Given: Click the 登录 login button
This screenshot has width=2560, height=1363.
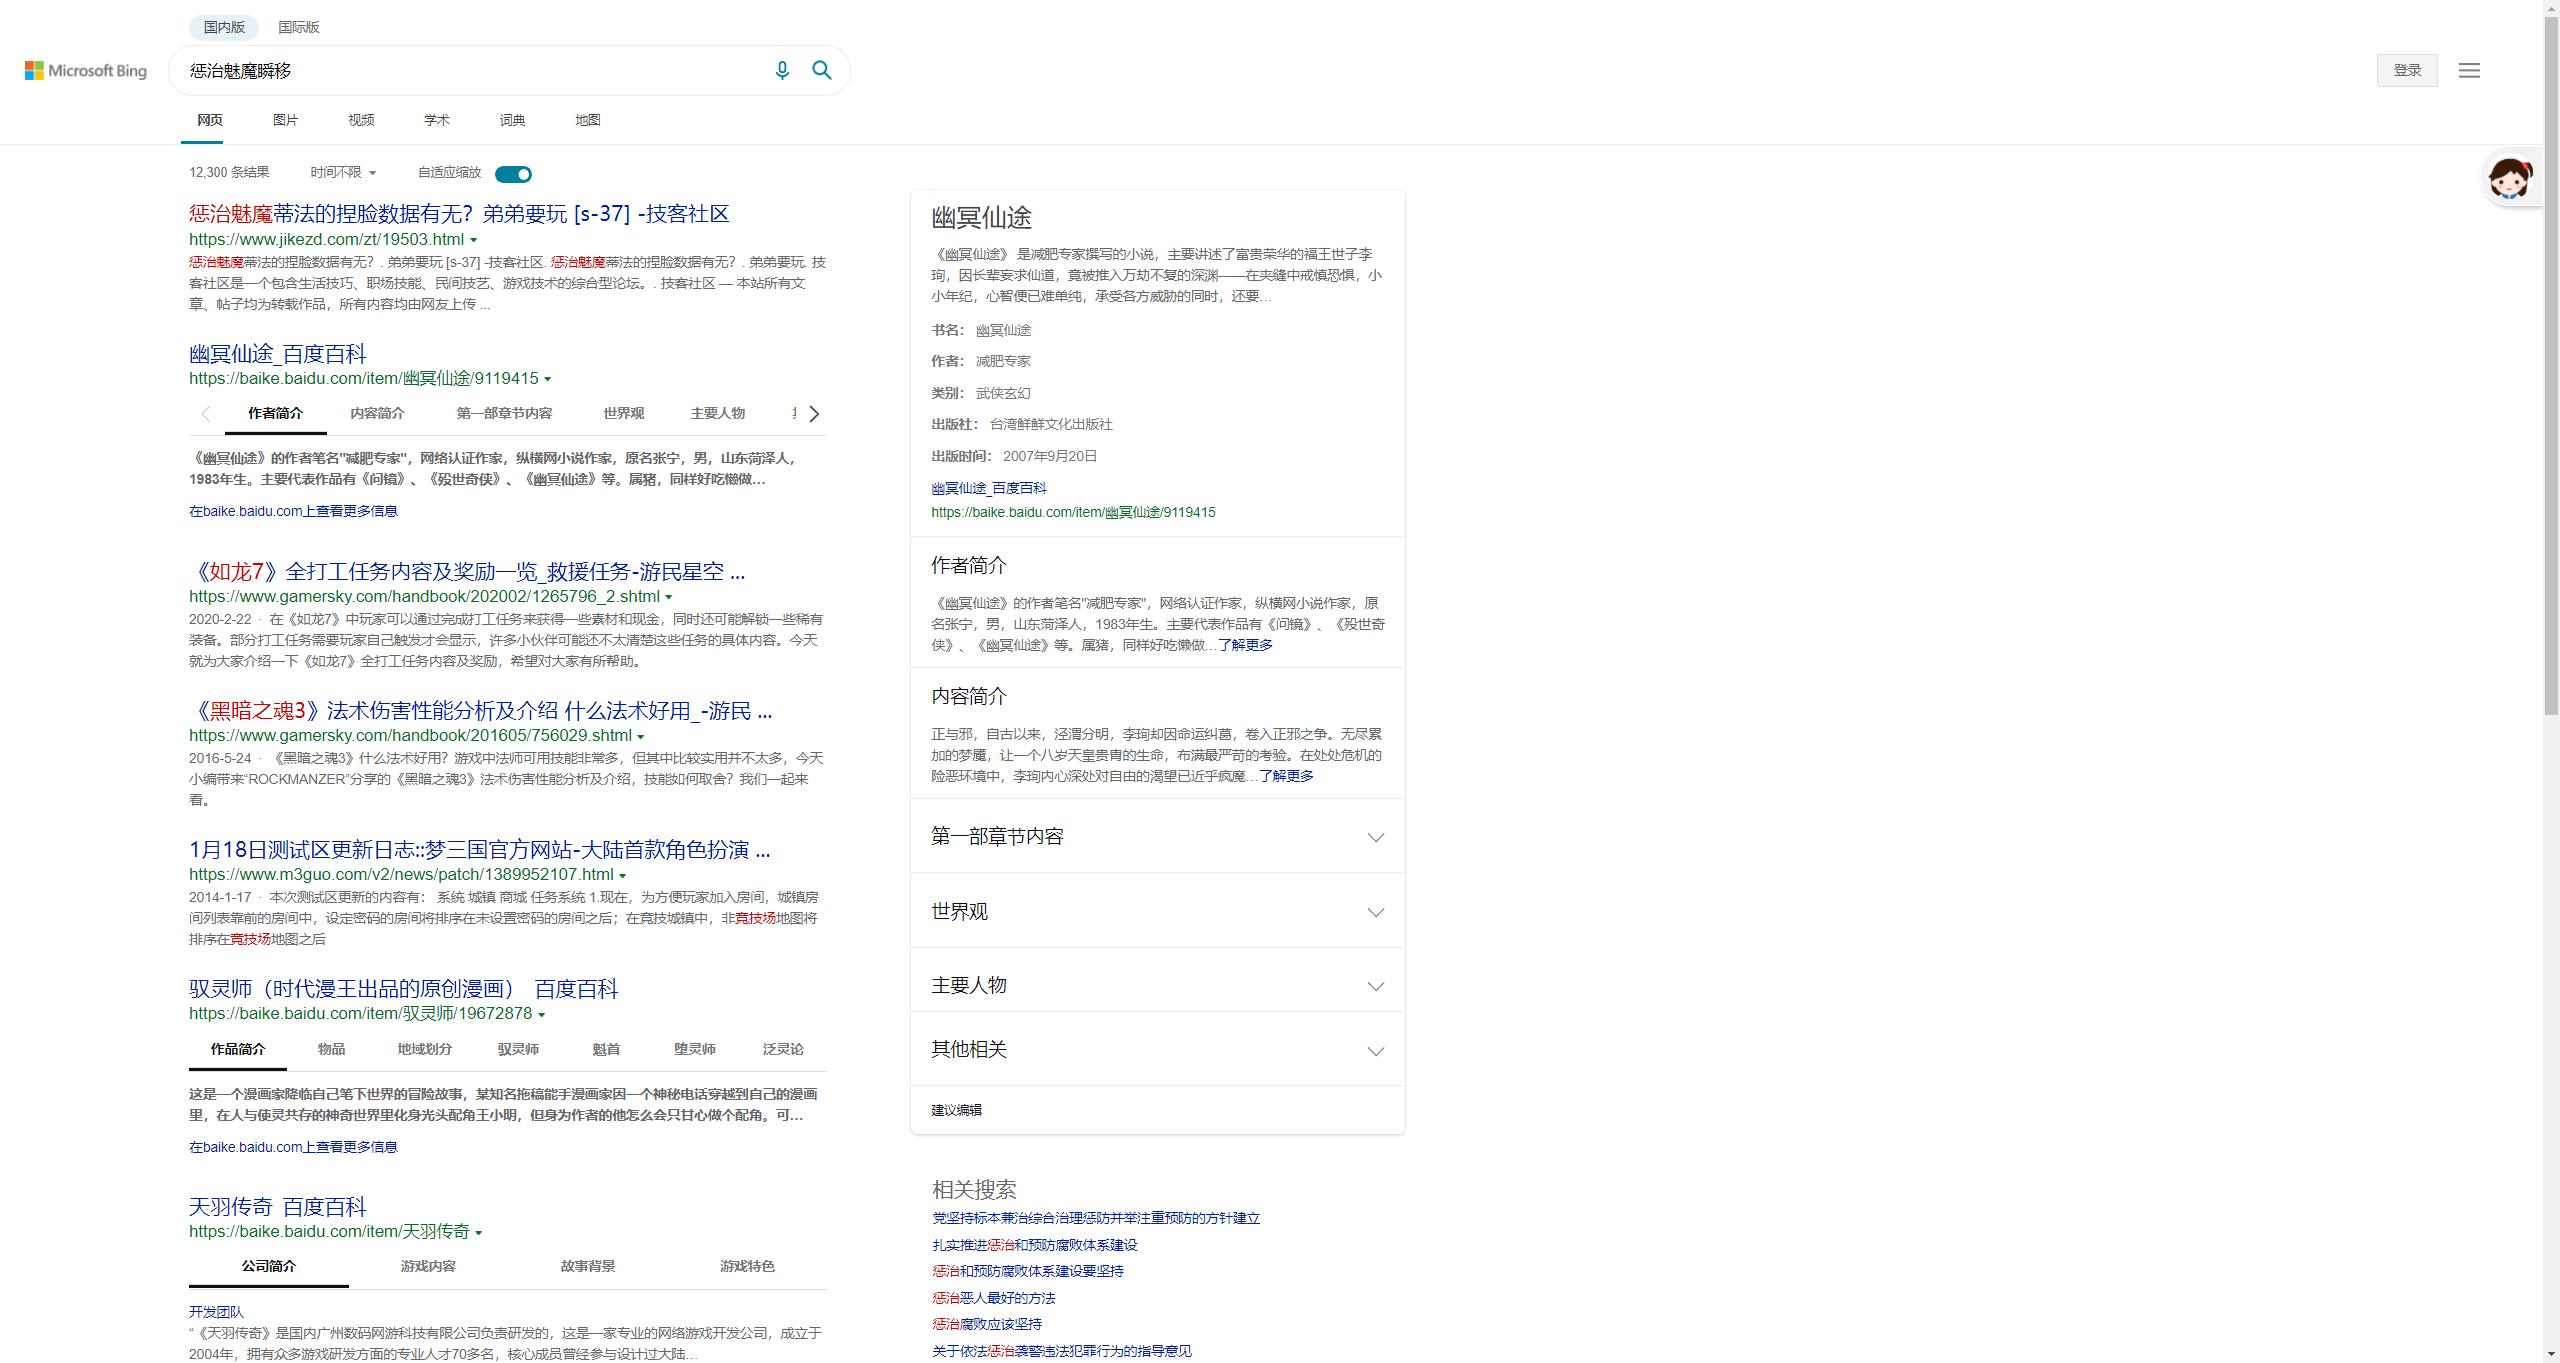Looking at the screenshot, I should [2407, 70].
